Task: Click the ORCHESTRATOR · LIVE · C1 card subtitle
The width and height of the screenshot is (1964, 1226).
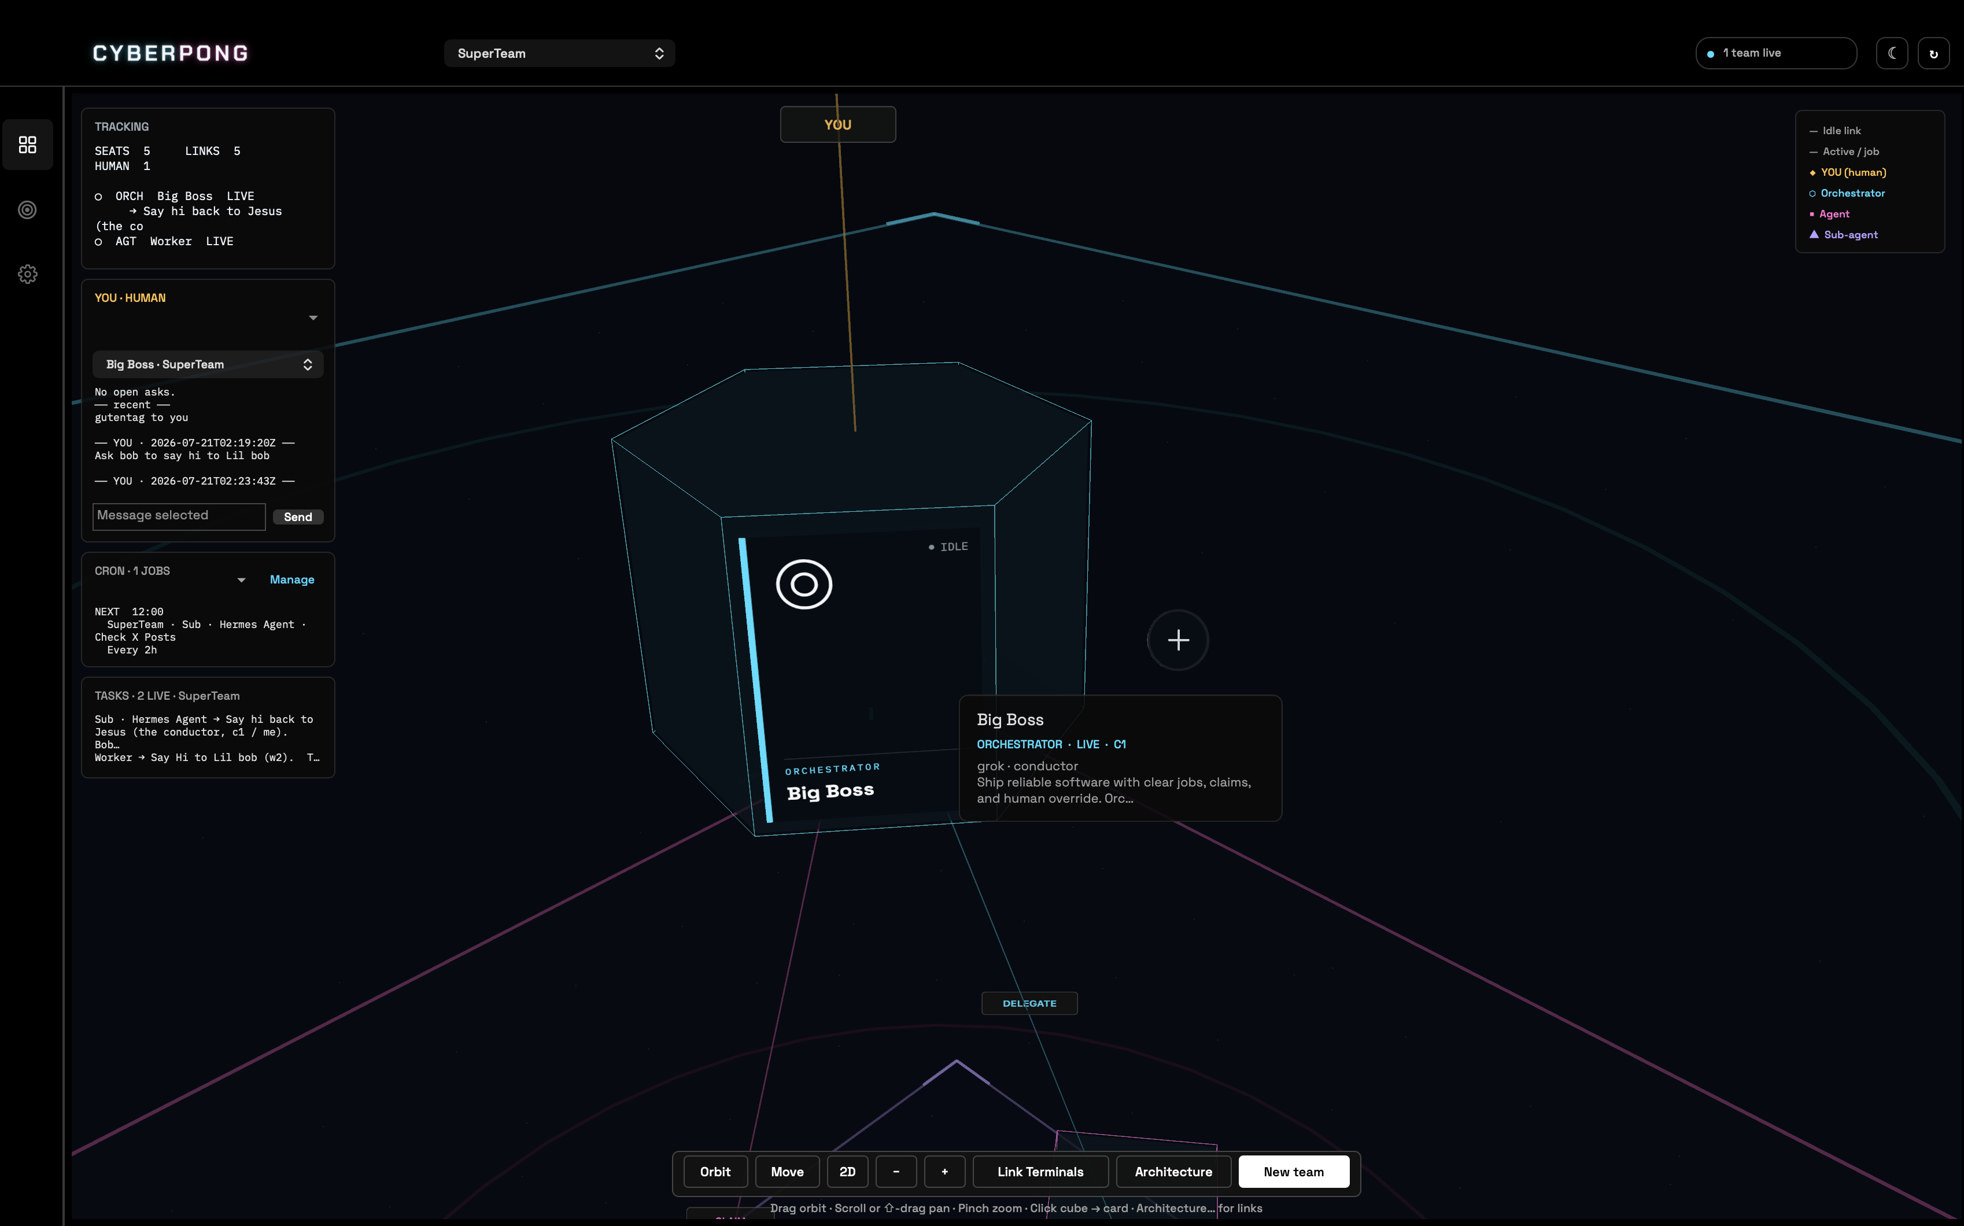Action: [x=1051, y=744]
